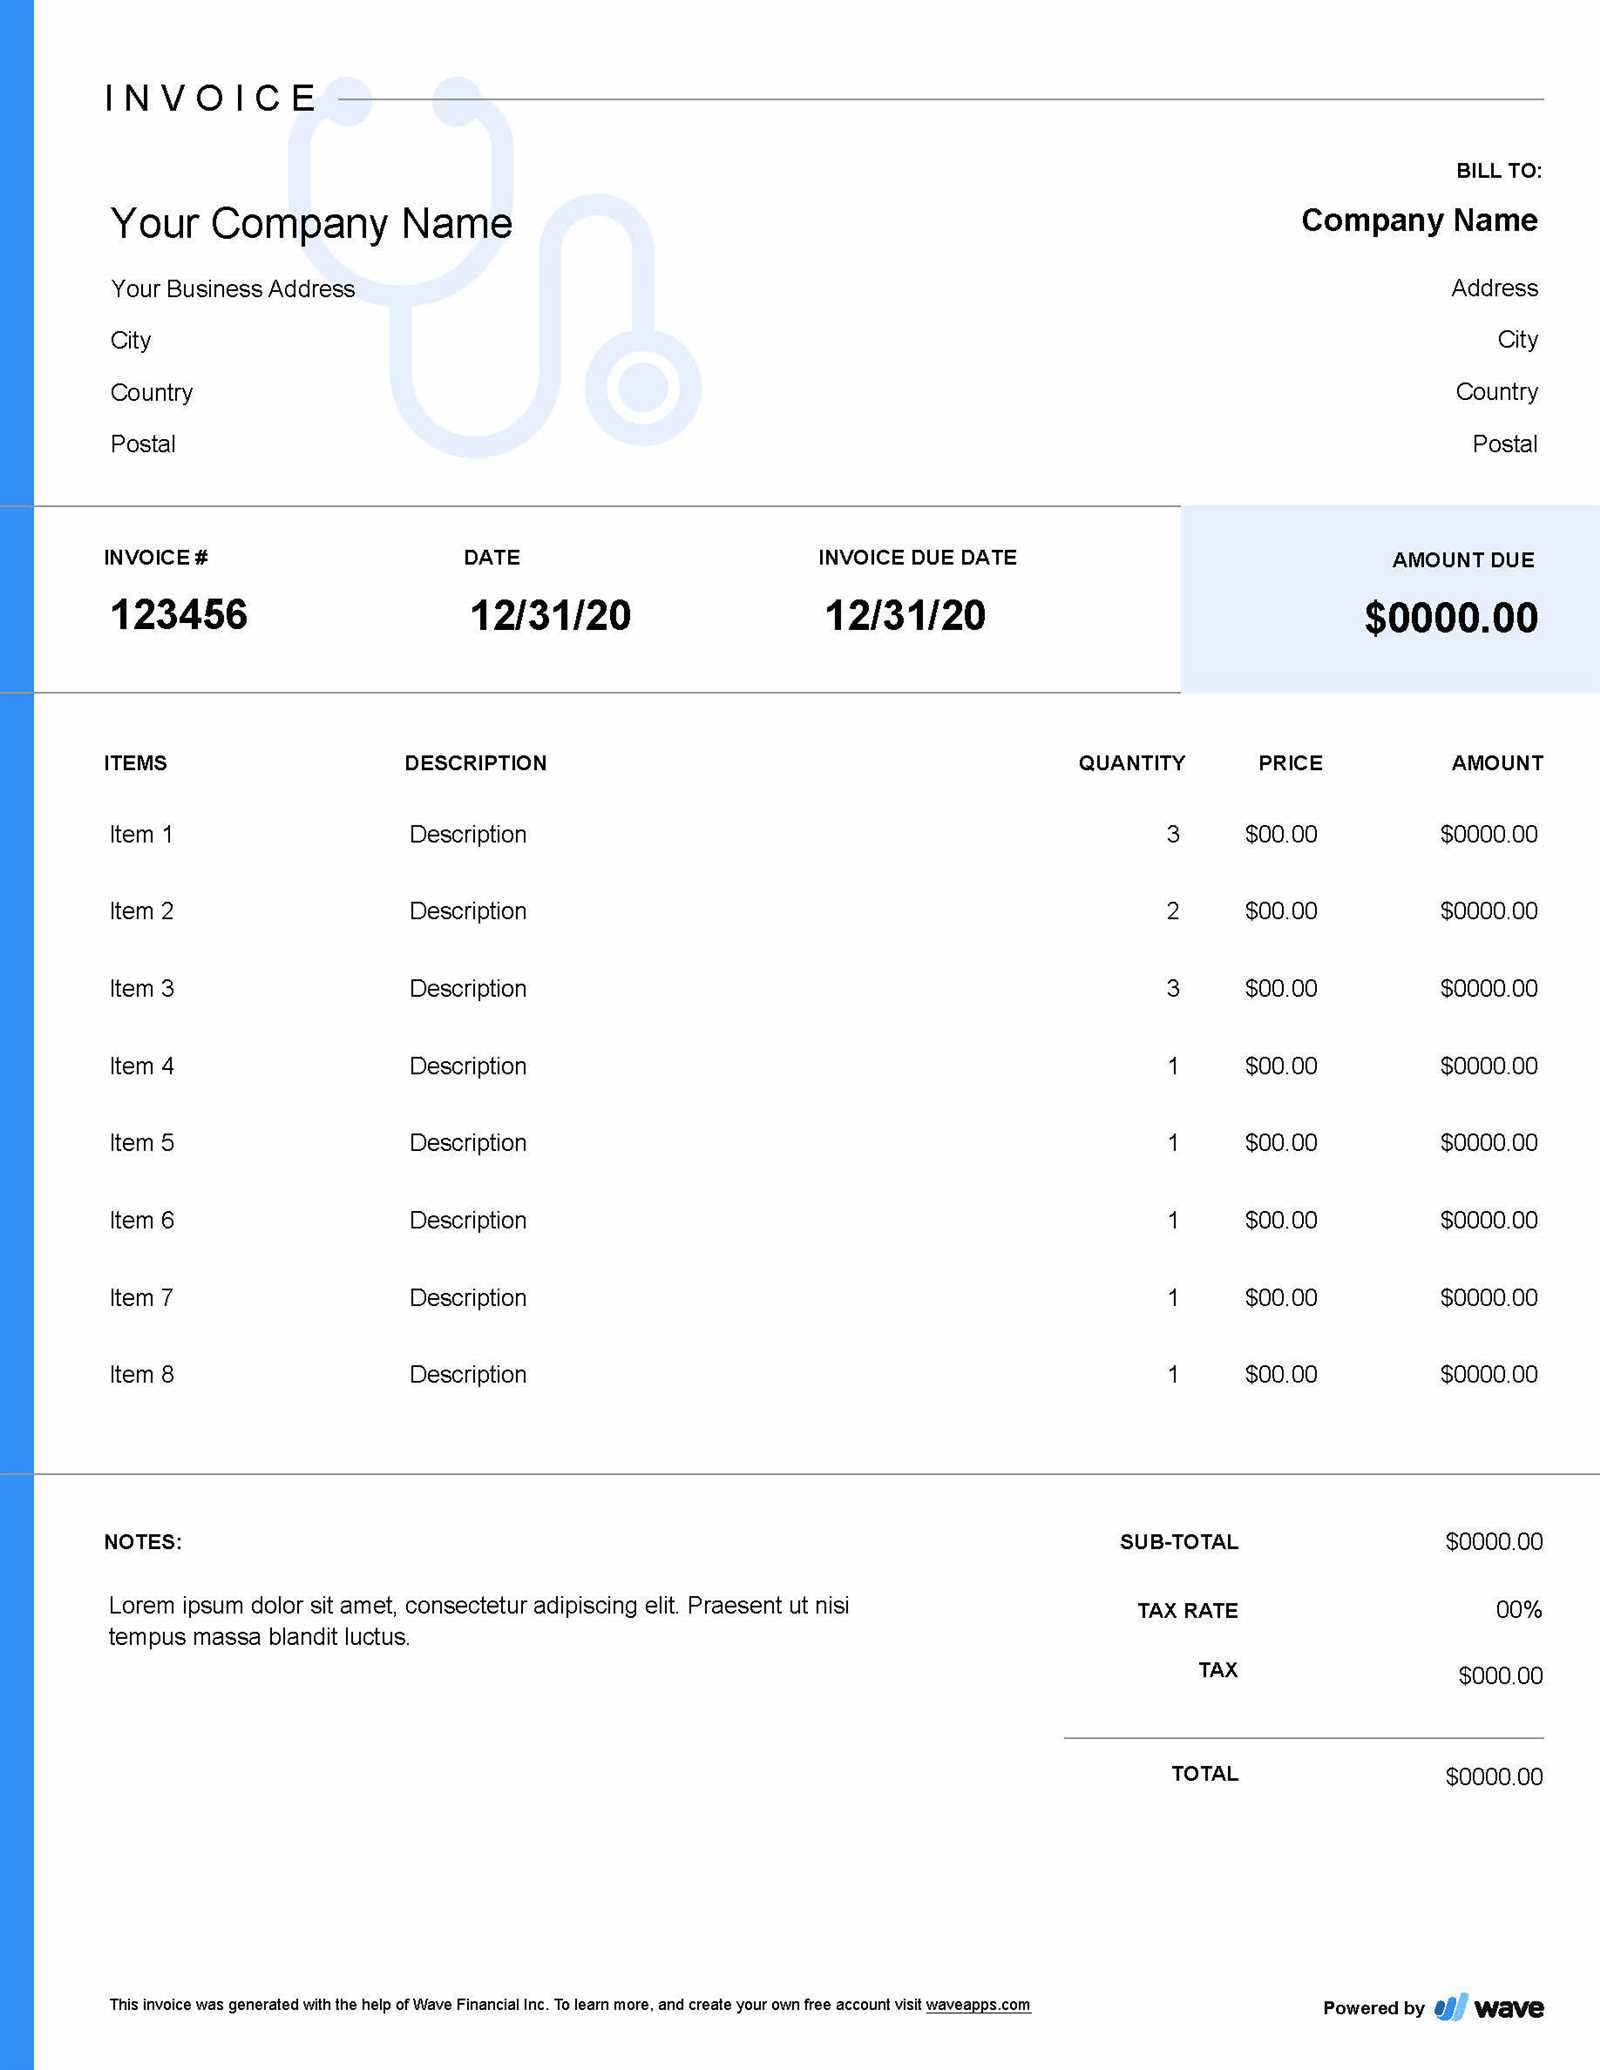Select Item 8 row name

tap(141, 1374)
